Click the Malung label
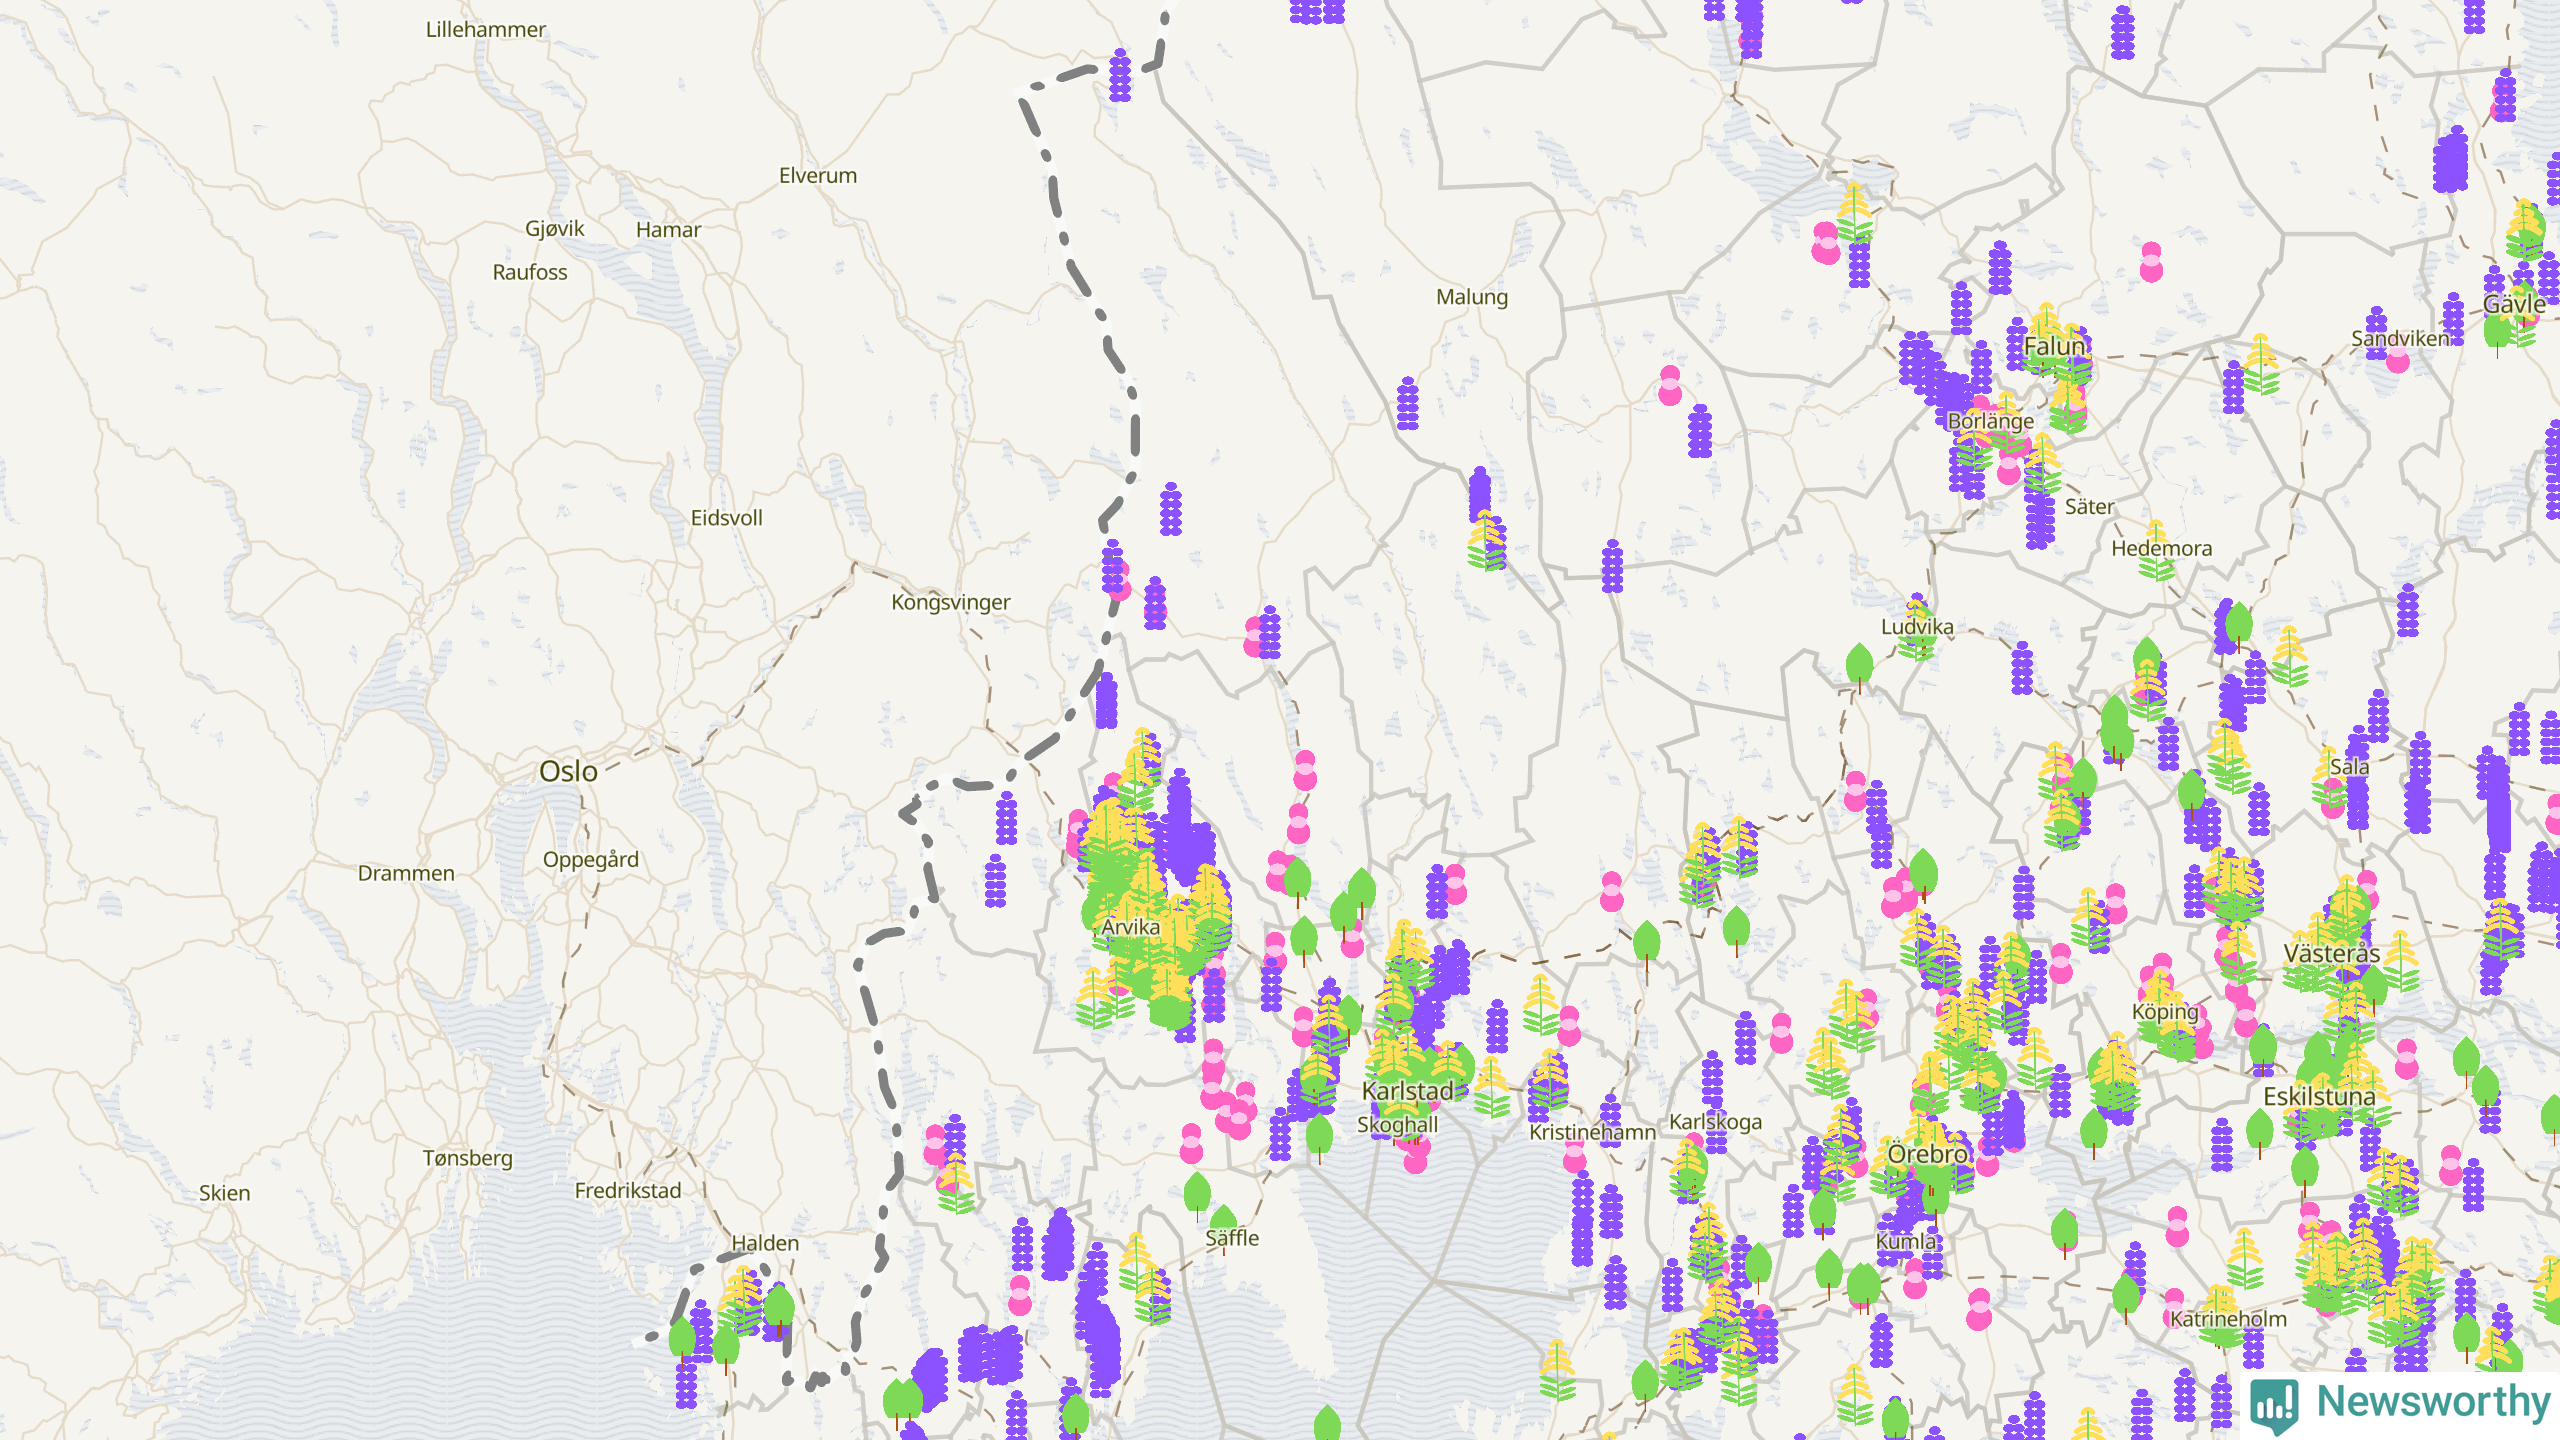 click(1472, 297)
